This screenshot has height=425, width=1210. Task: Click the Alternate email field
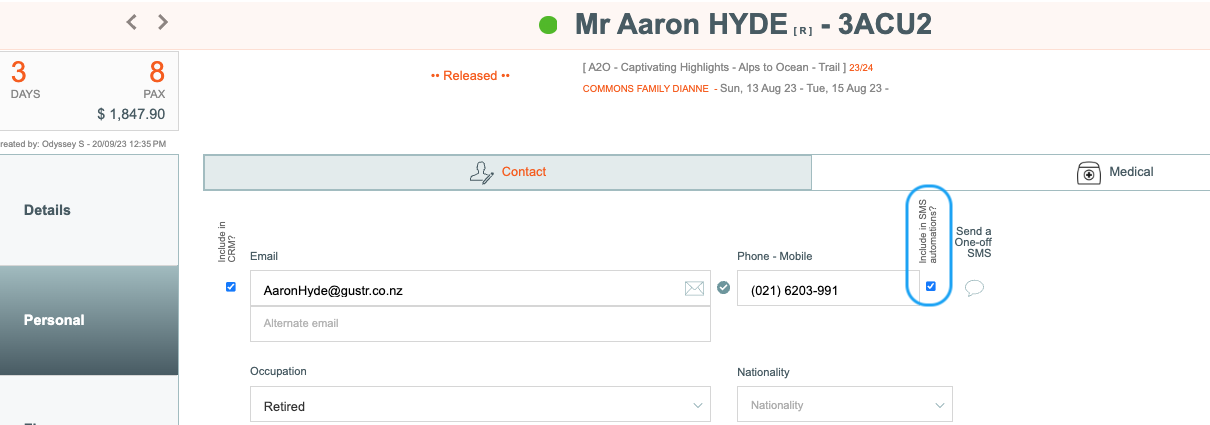[480, 323]
